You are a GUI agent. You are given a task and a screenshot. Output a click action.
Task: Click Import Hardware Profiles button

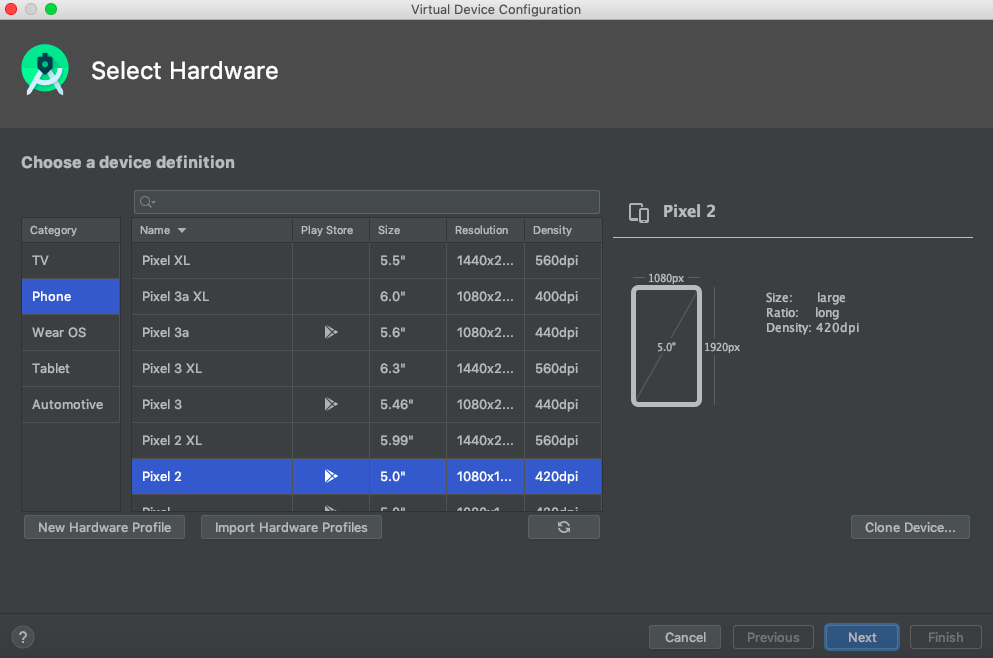(x=291, y=527)
